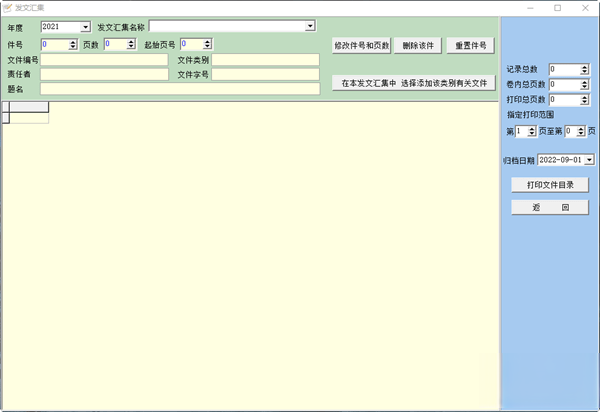The image size is (600, 412).
Task: Click the 打印文件目录 button
Action: pyautogui.click(x=550, y=185)
